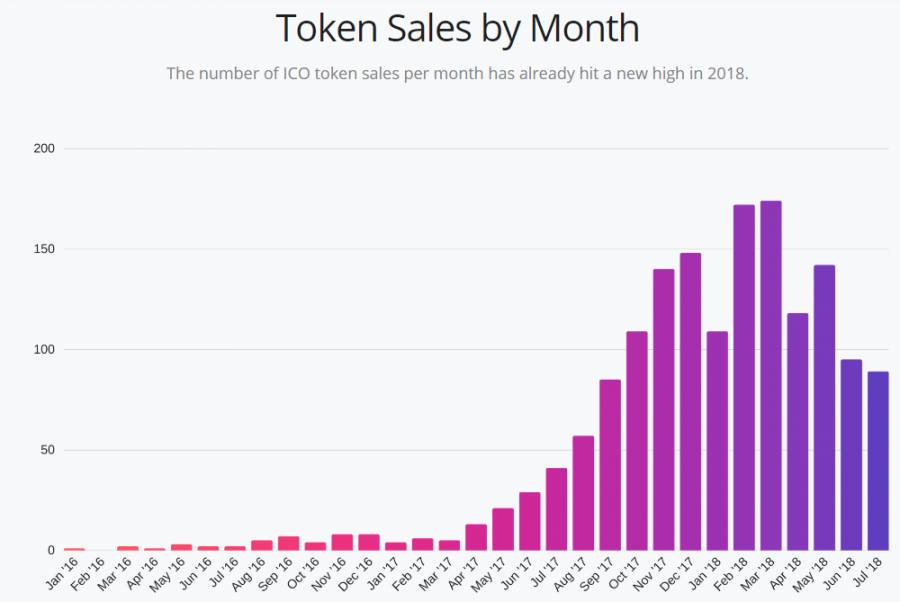Click the Jan '16 x-axis label
The image size is (900, 602).
[x=63, y=574]
